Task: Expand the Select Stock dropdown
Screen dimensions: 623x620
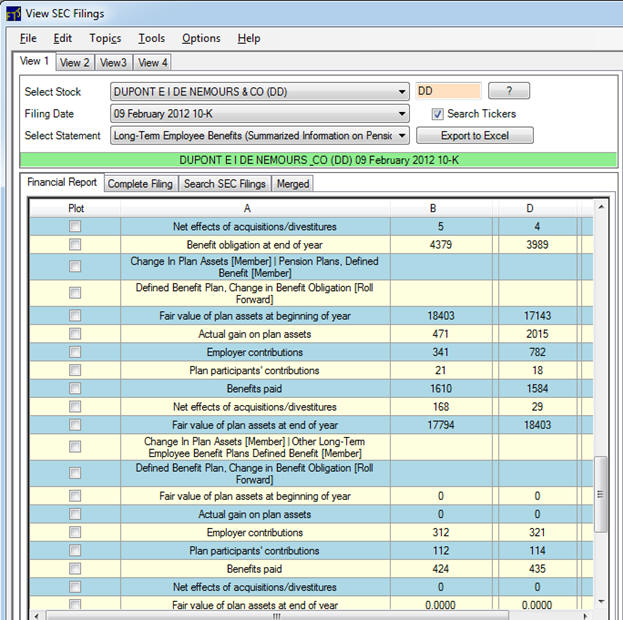Action: point(402,92)
